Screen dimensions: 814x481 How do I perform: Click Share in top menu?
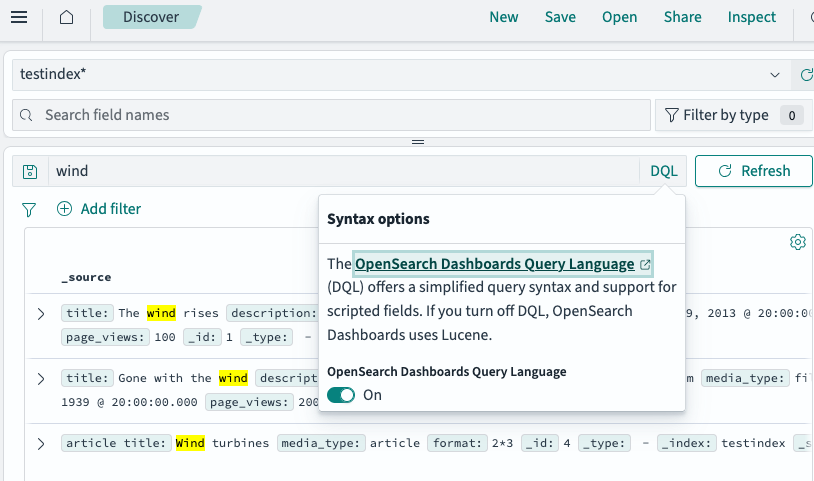tap(682, 17)
